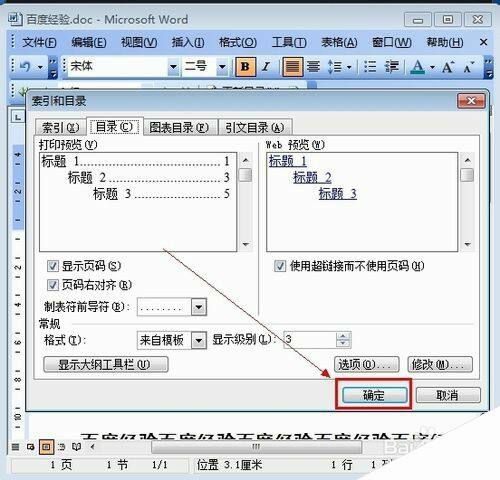This screenshot has width=500, height=480.
Task: Select the 目录(C) tab
Action: (114, 127)
